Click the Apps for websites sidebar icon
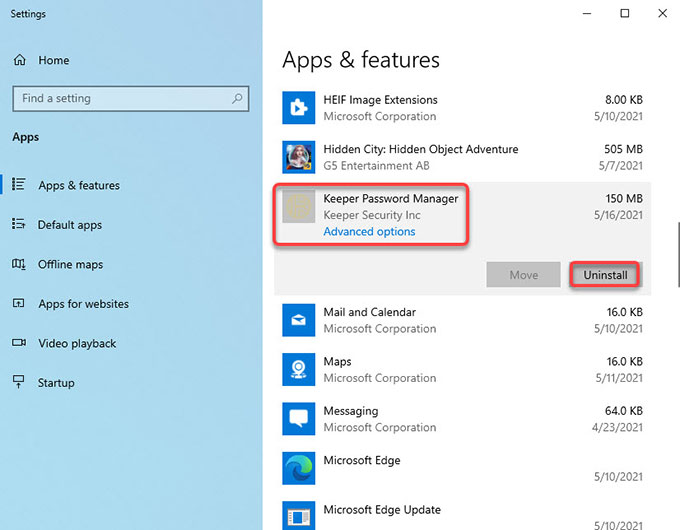The width and height of the screenshot is (680, 530). click(x=19, y=303)
